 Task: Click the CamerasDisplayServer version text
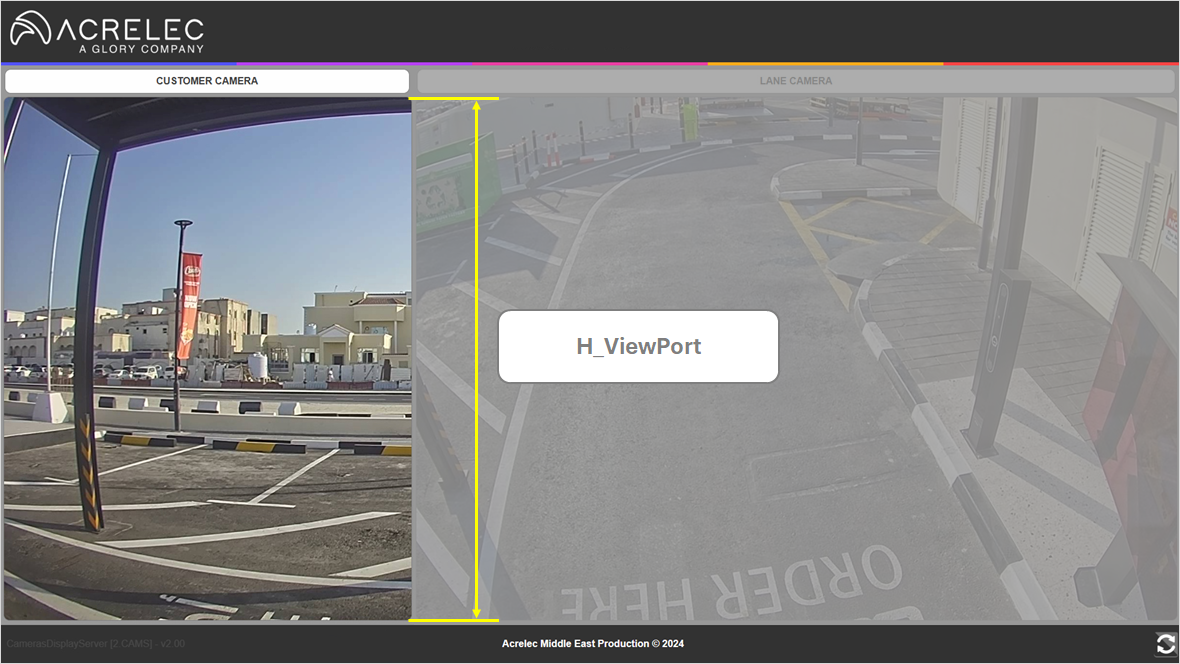coord(96,644)
